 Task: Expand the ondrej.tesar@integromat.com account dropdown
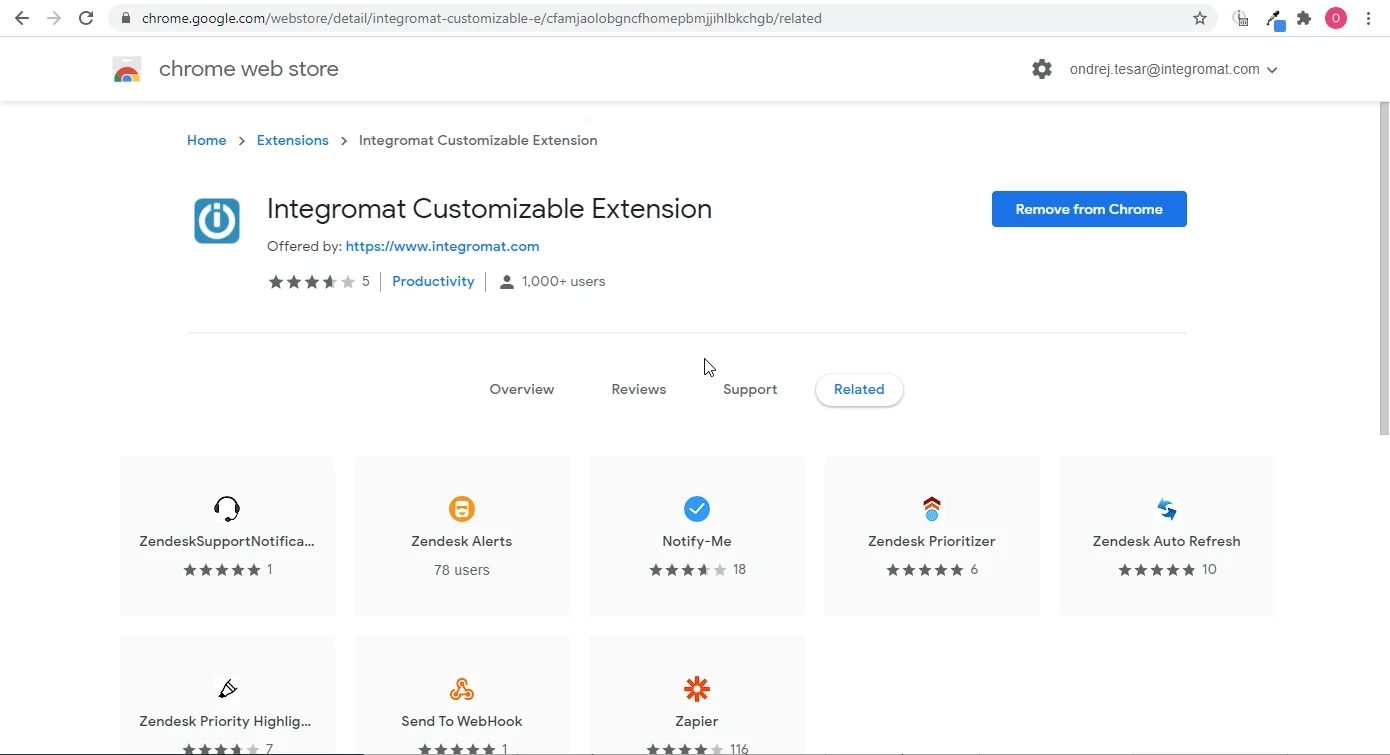(x=1174, y=70)
